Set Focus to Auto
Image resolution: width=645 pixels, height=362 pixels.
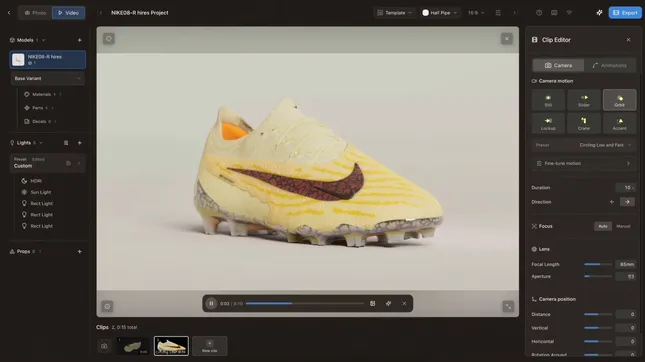tap(603, 226)
